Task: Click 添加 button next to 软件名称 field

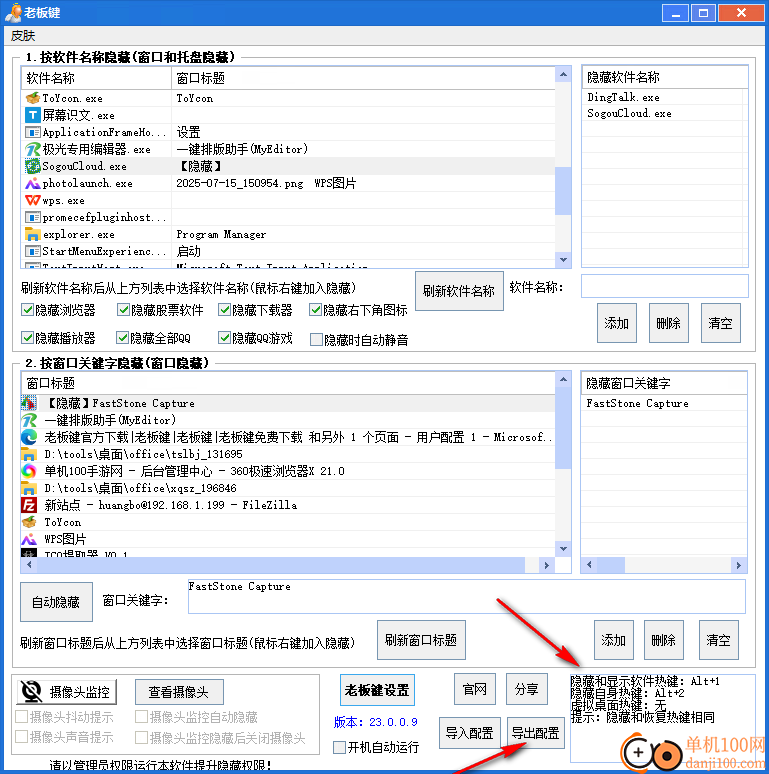Action: (616, 323)
